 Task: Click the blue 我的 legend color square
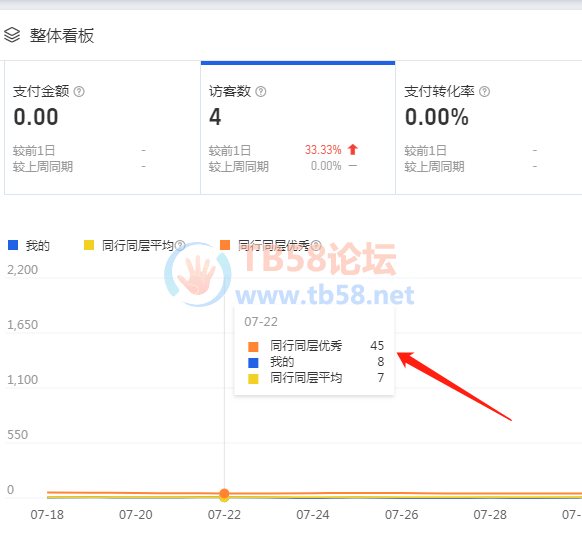pos(13,245)
